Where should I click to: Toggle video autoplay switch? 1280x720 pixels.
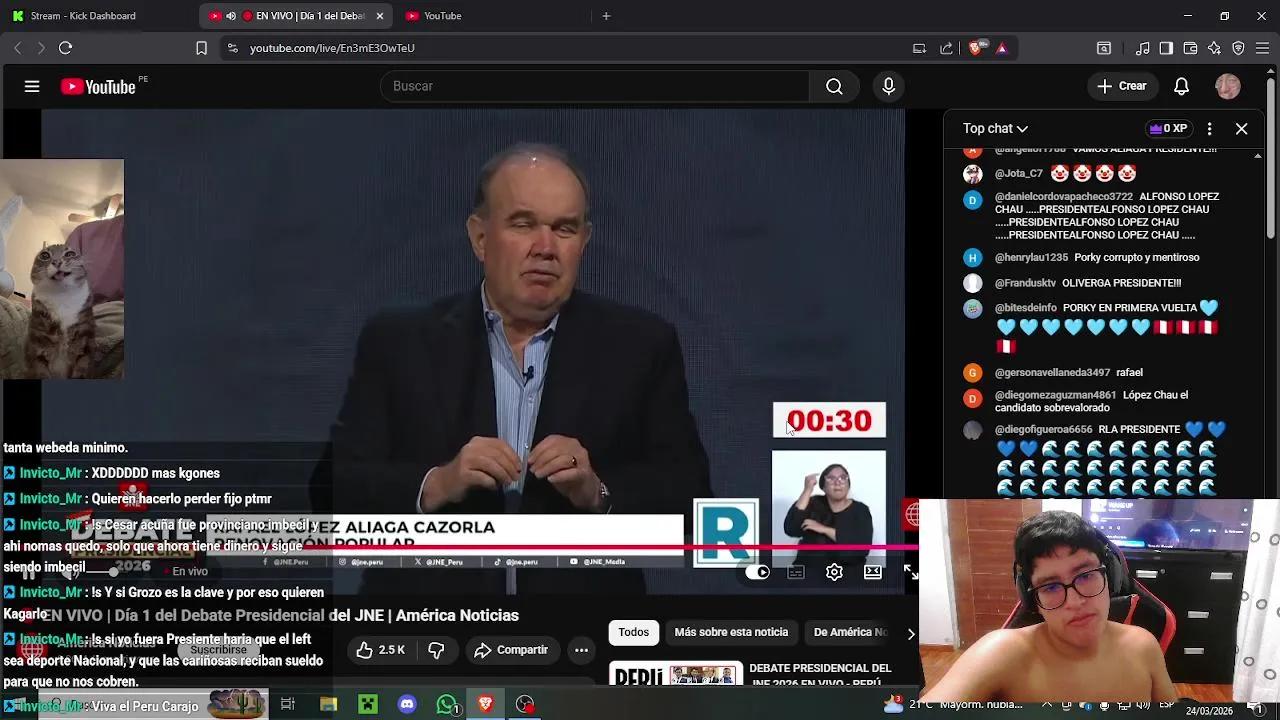[x=757, y=572]
